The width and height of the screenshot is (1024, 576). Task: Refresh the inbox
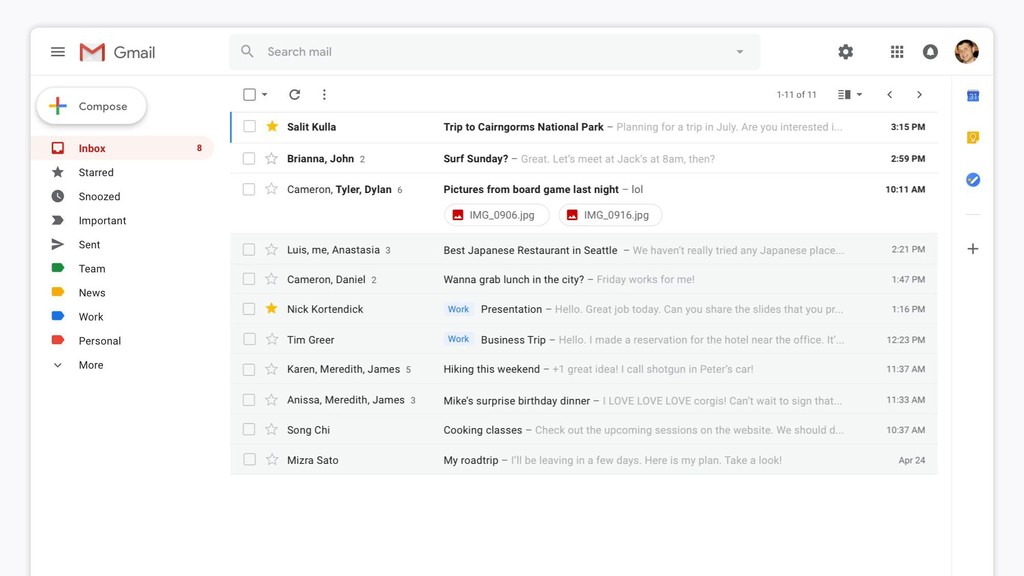coord(295,95)
